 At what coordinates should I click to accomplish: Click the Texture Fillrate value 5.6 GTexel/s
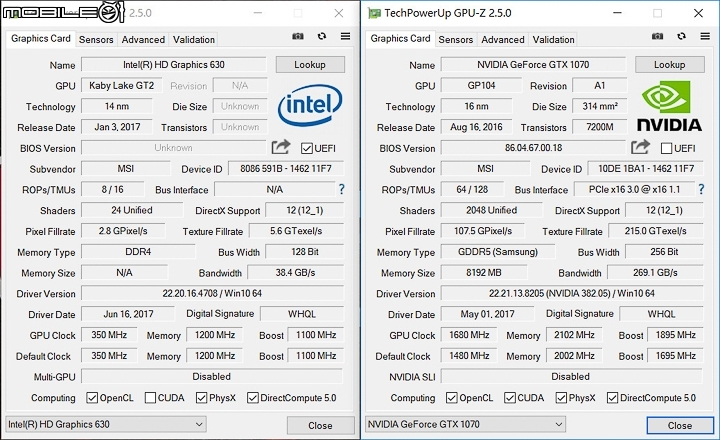click(x=296, y=231)
